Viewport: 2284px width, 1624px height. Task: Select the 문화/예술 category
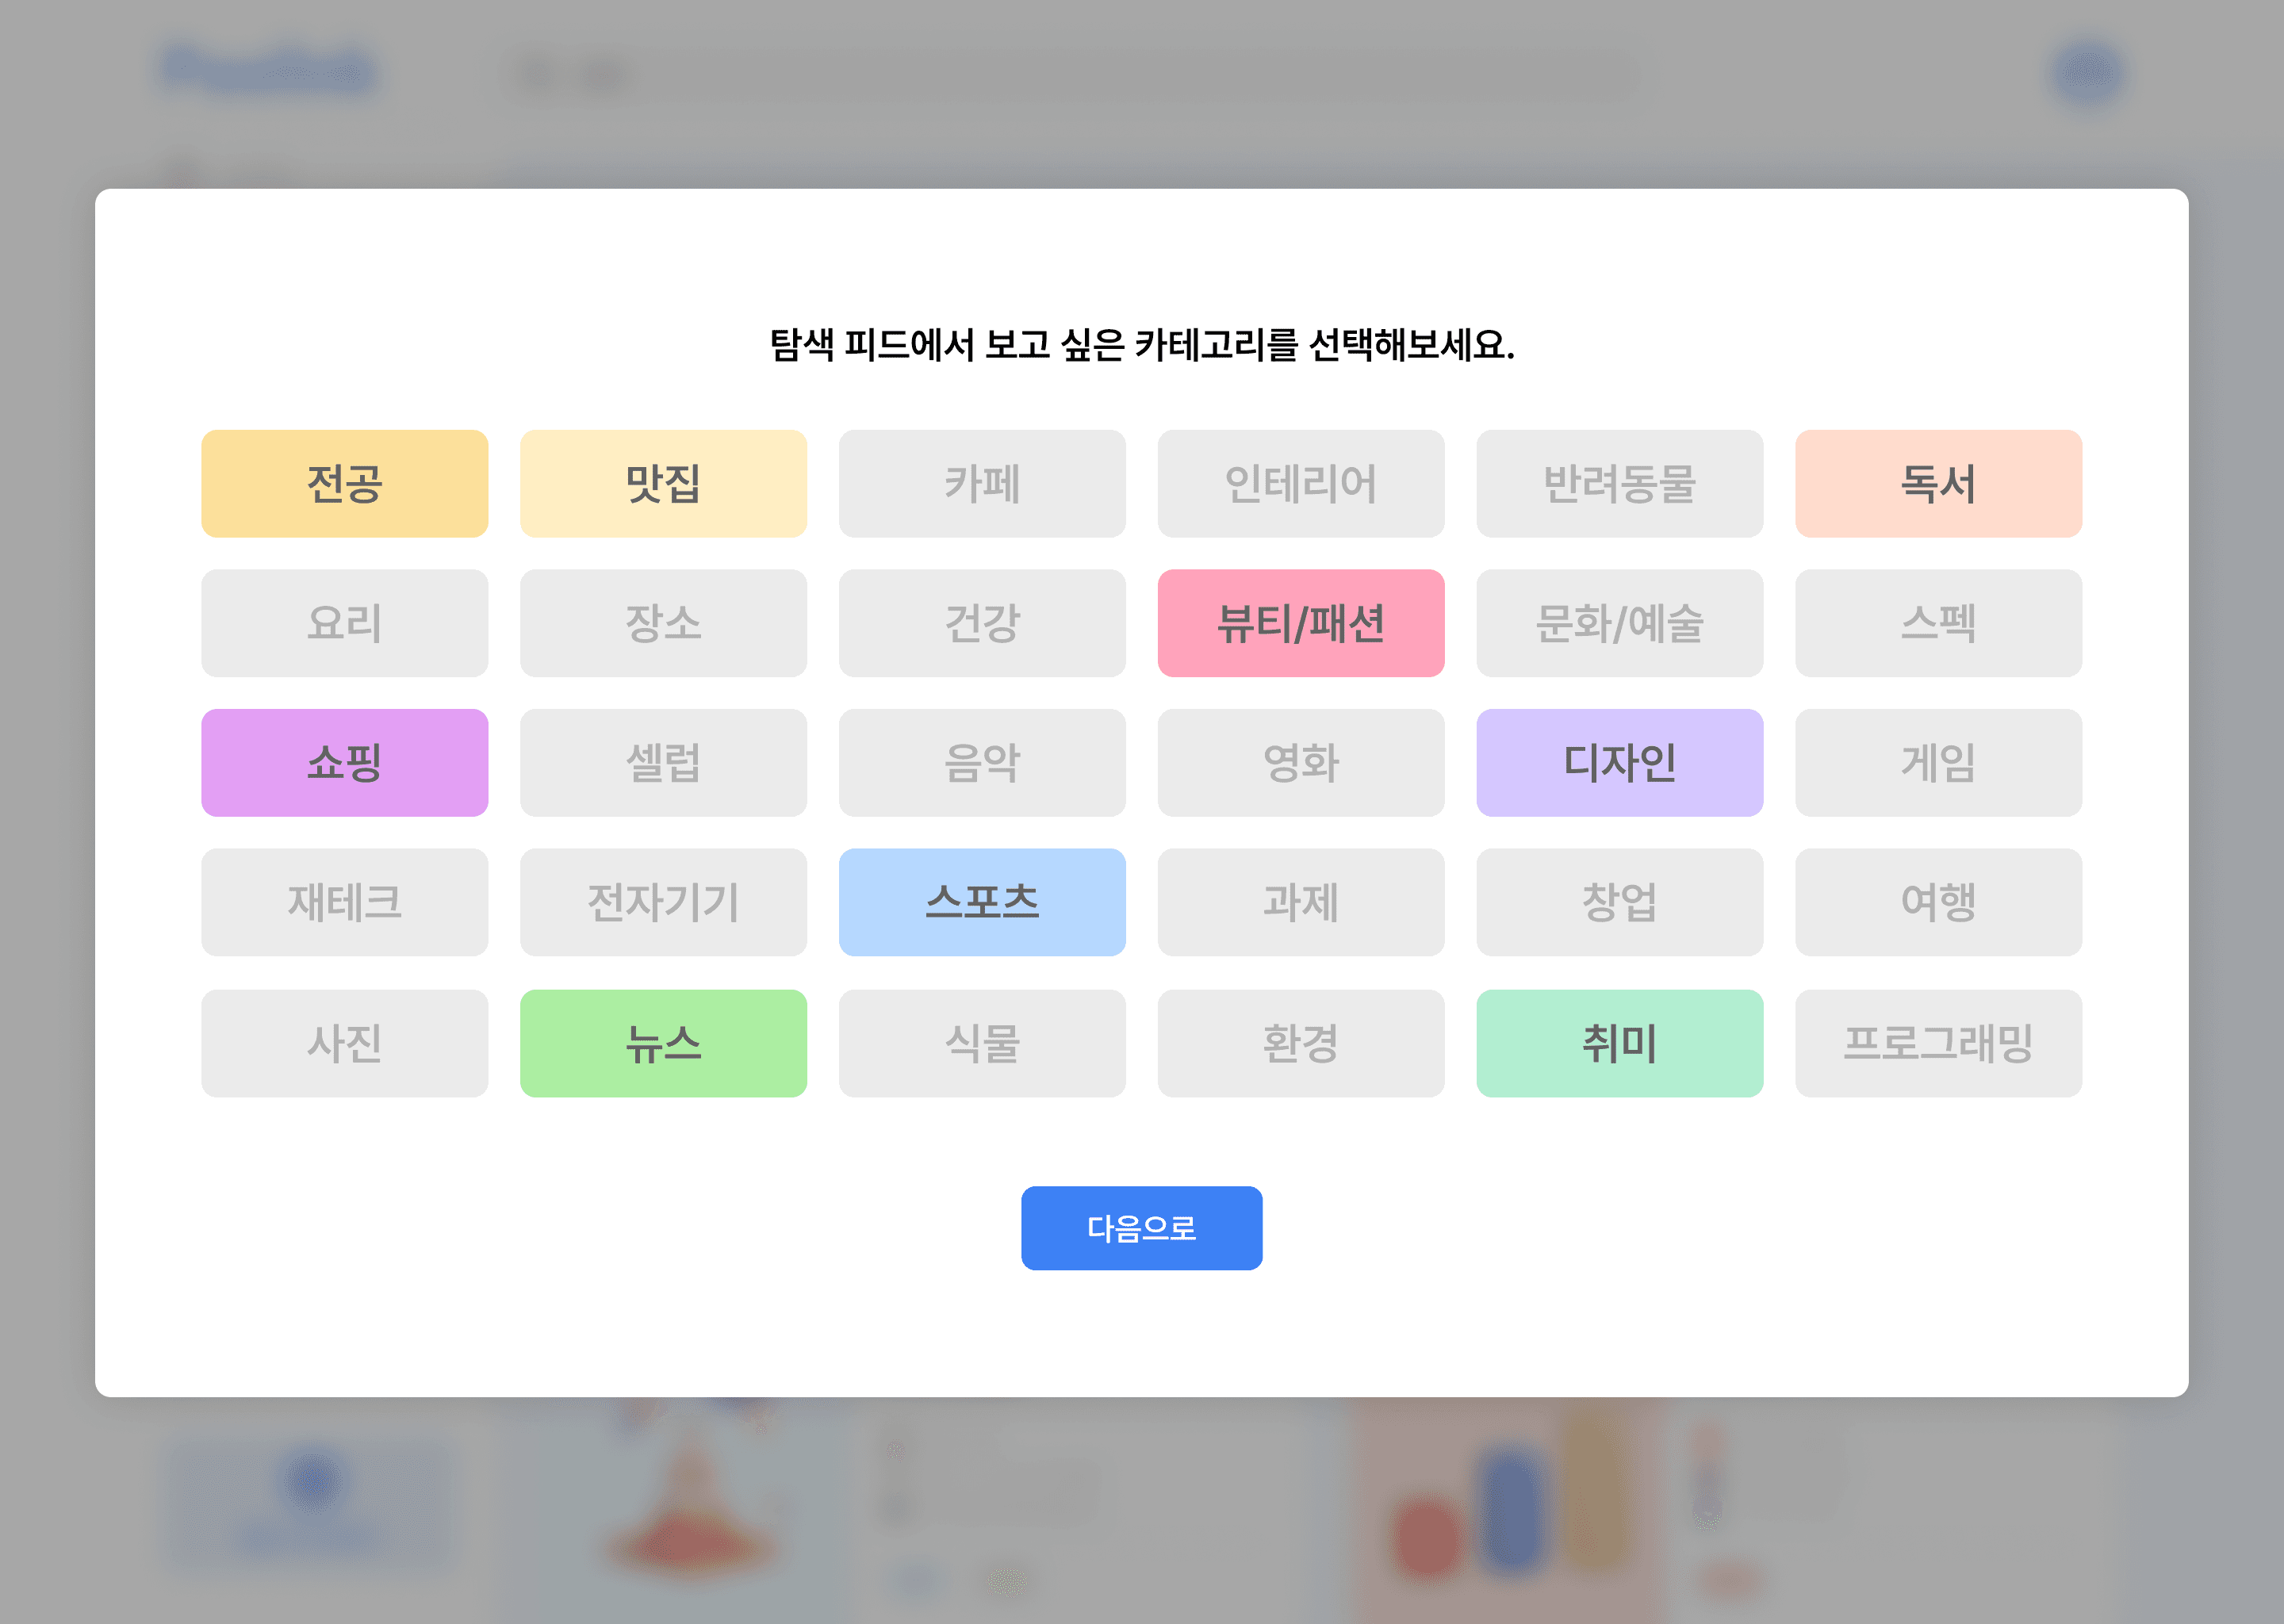[x=1619, y=623]
